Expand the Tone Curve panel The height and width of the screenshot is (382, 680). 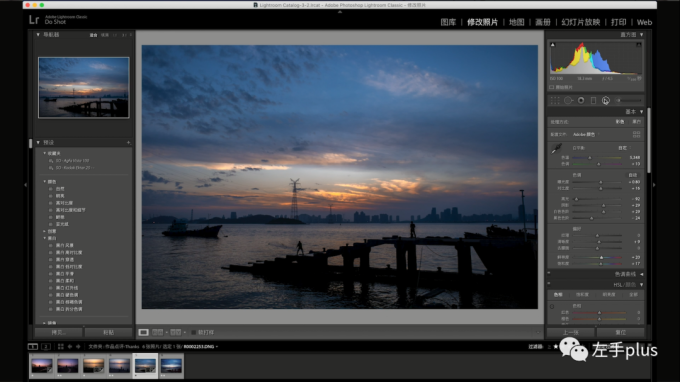click(x=641, y=274)
